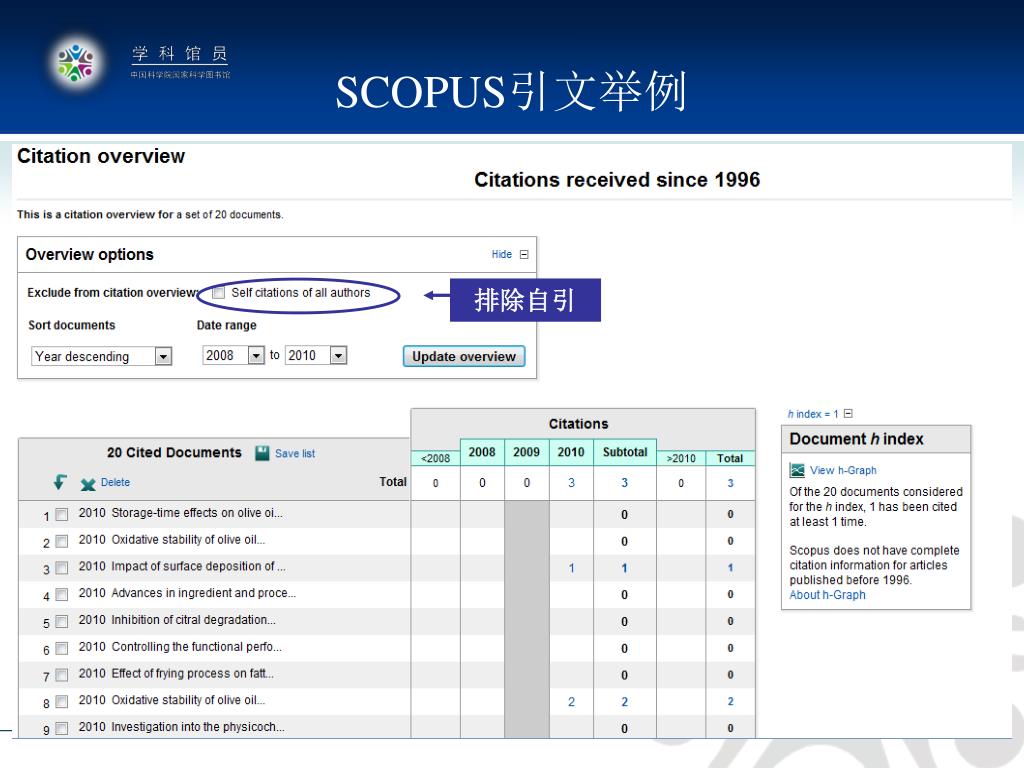This screenshot has height=768, width=1024.
Task: Click the Total column header on the right
Action: tap(730, 458)
